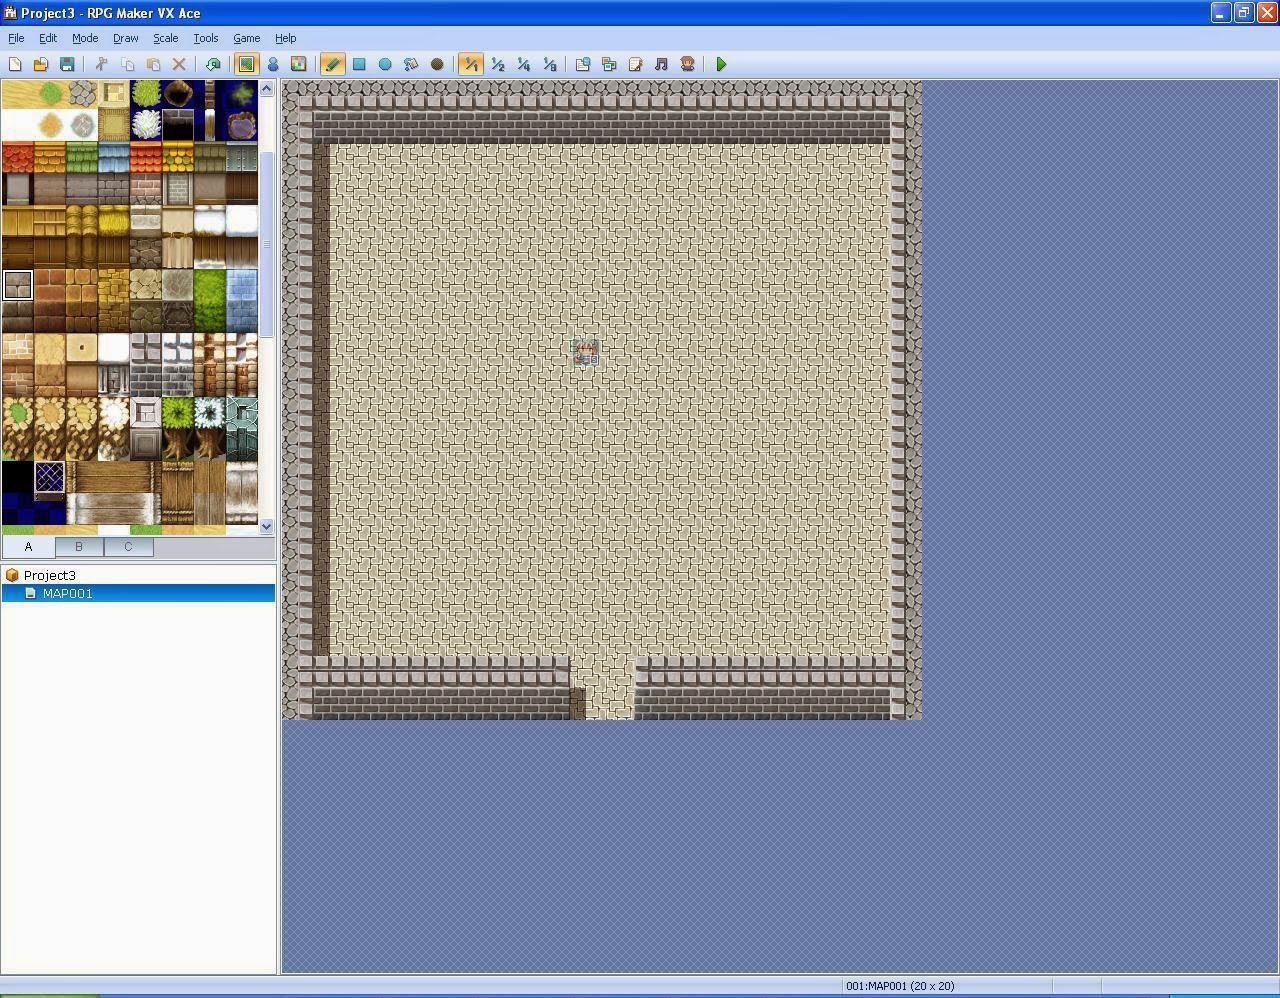Viewport: 1280px width, 998px height.
Task: Open Sound Test music note icon
Action: [661, 64]
